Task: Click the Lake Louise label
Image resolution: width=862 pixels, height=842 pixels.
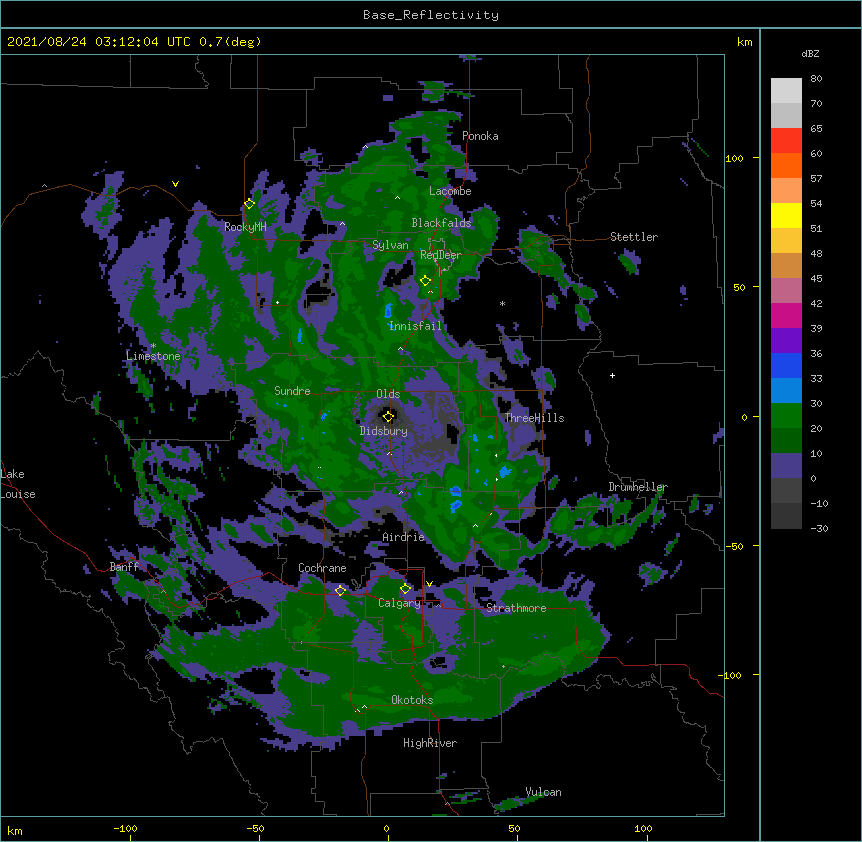Action: click(x=18, y=484)
